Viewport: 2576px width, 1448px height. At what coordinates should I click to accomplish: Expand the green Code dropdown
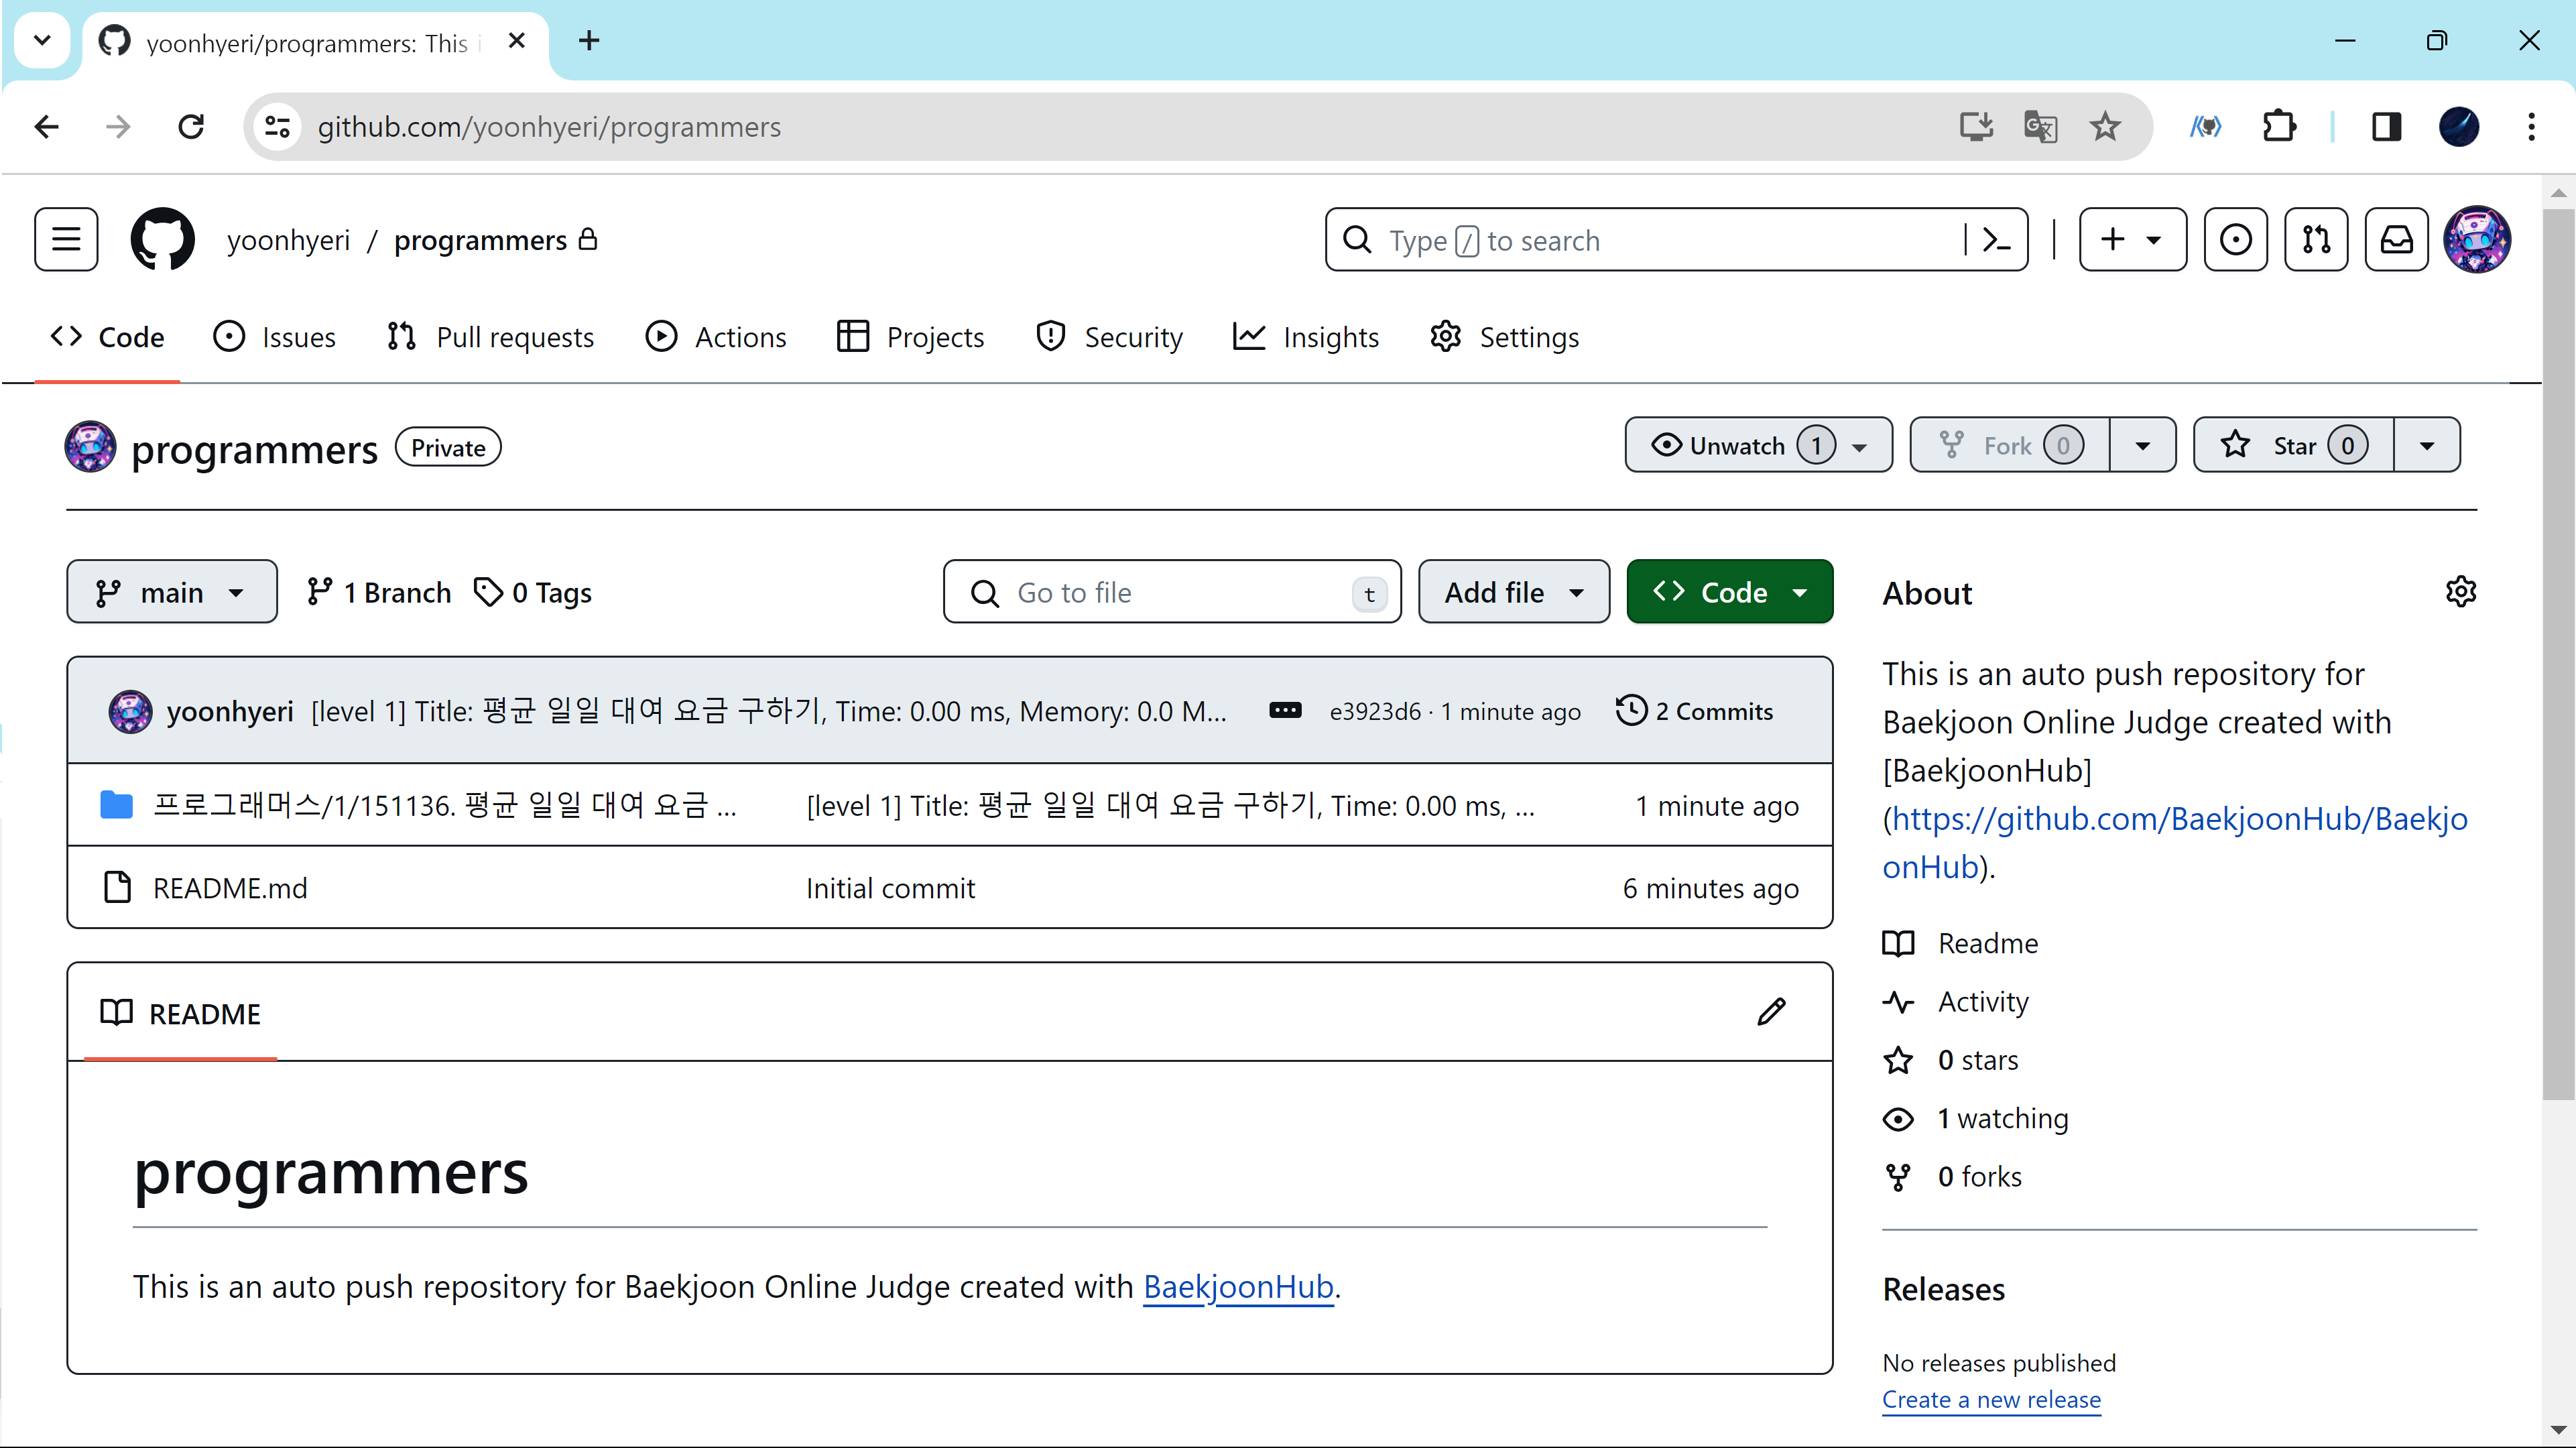(x=1729, y=593)
